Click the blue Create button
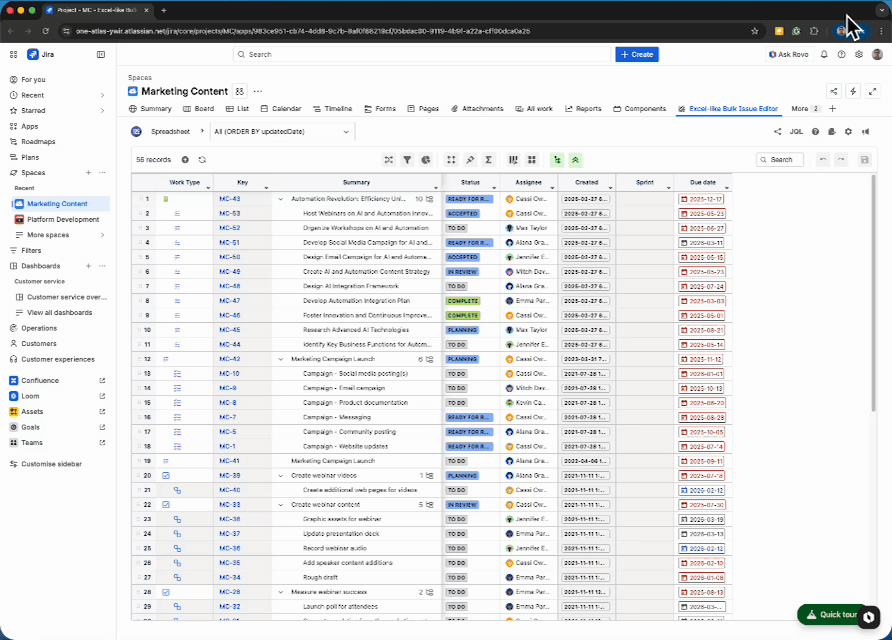892x640 pixels. coord(637,54)
